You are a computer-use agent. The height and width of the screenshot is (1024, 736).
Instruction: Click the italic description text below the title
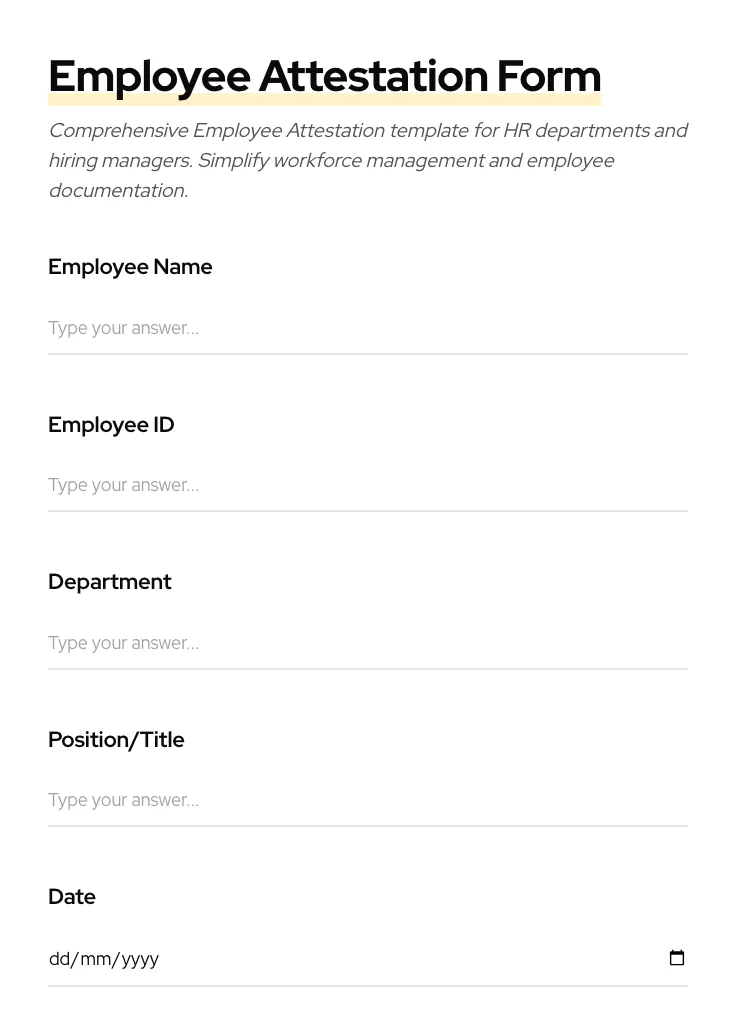pyautogui.click(x=368, y=160)
